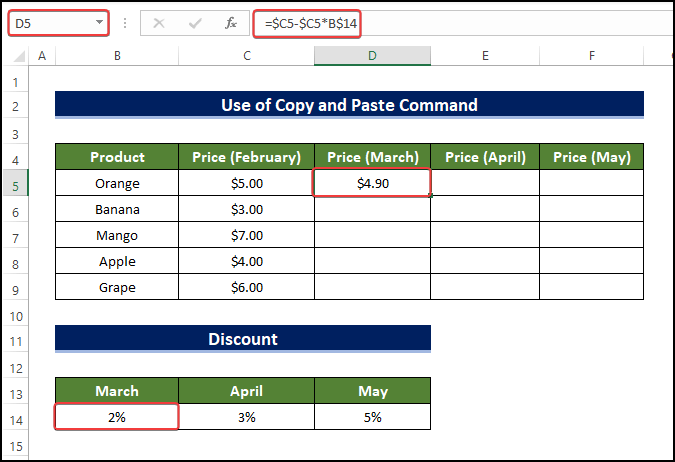Viewport: 675px width, 462px height.
Task: Click the Select All corner triangle
Action: 17,57
